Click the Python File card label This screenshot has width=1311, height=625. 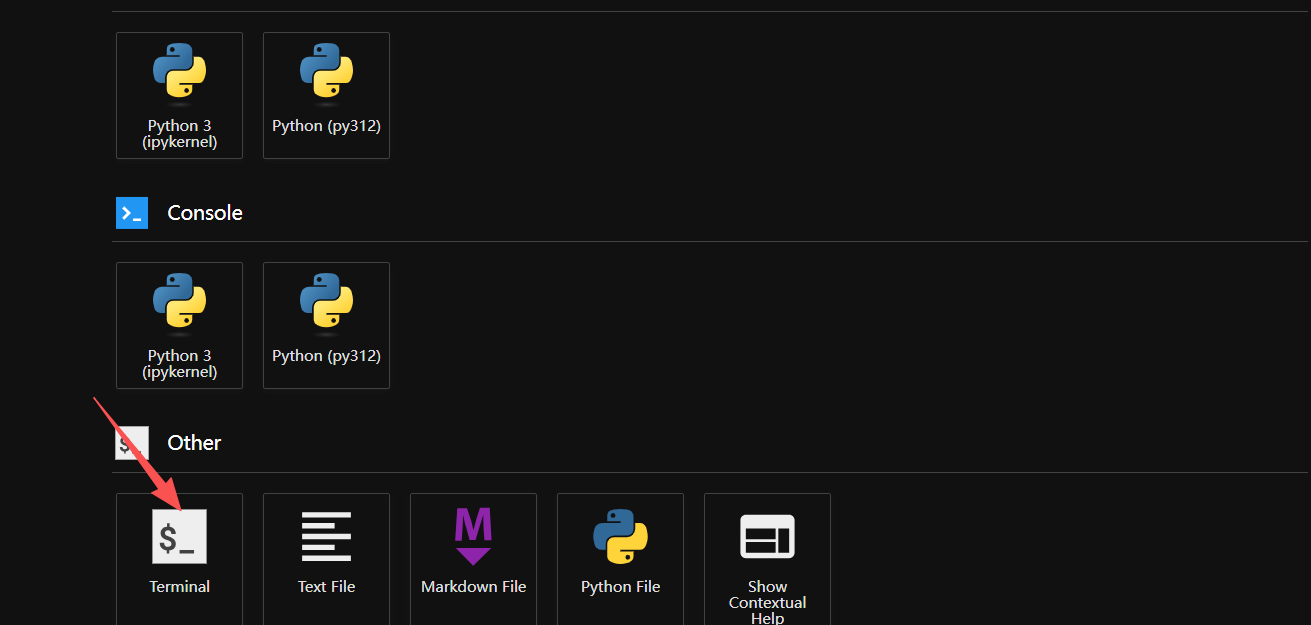pos(620,587)
